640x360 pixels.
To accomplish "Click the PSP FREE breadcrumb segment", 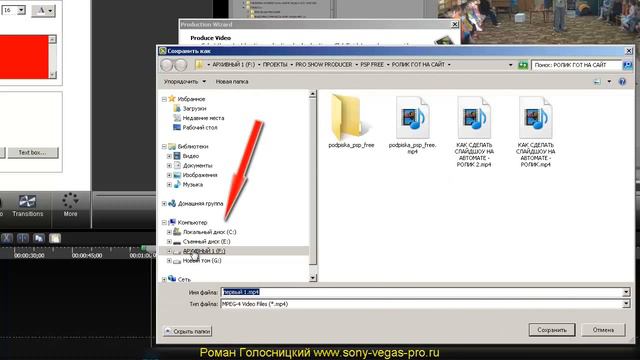I will coord(372,64).
